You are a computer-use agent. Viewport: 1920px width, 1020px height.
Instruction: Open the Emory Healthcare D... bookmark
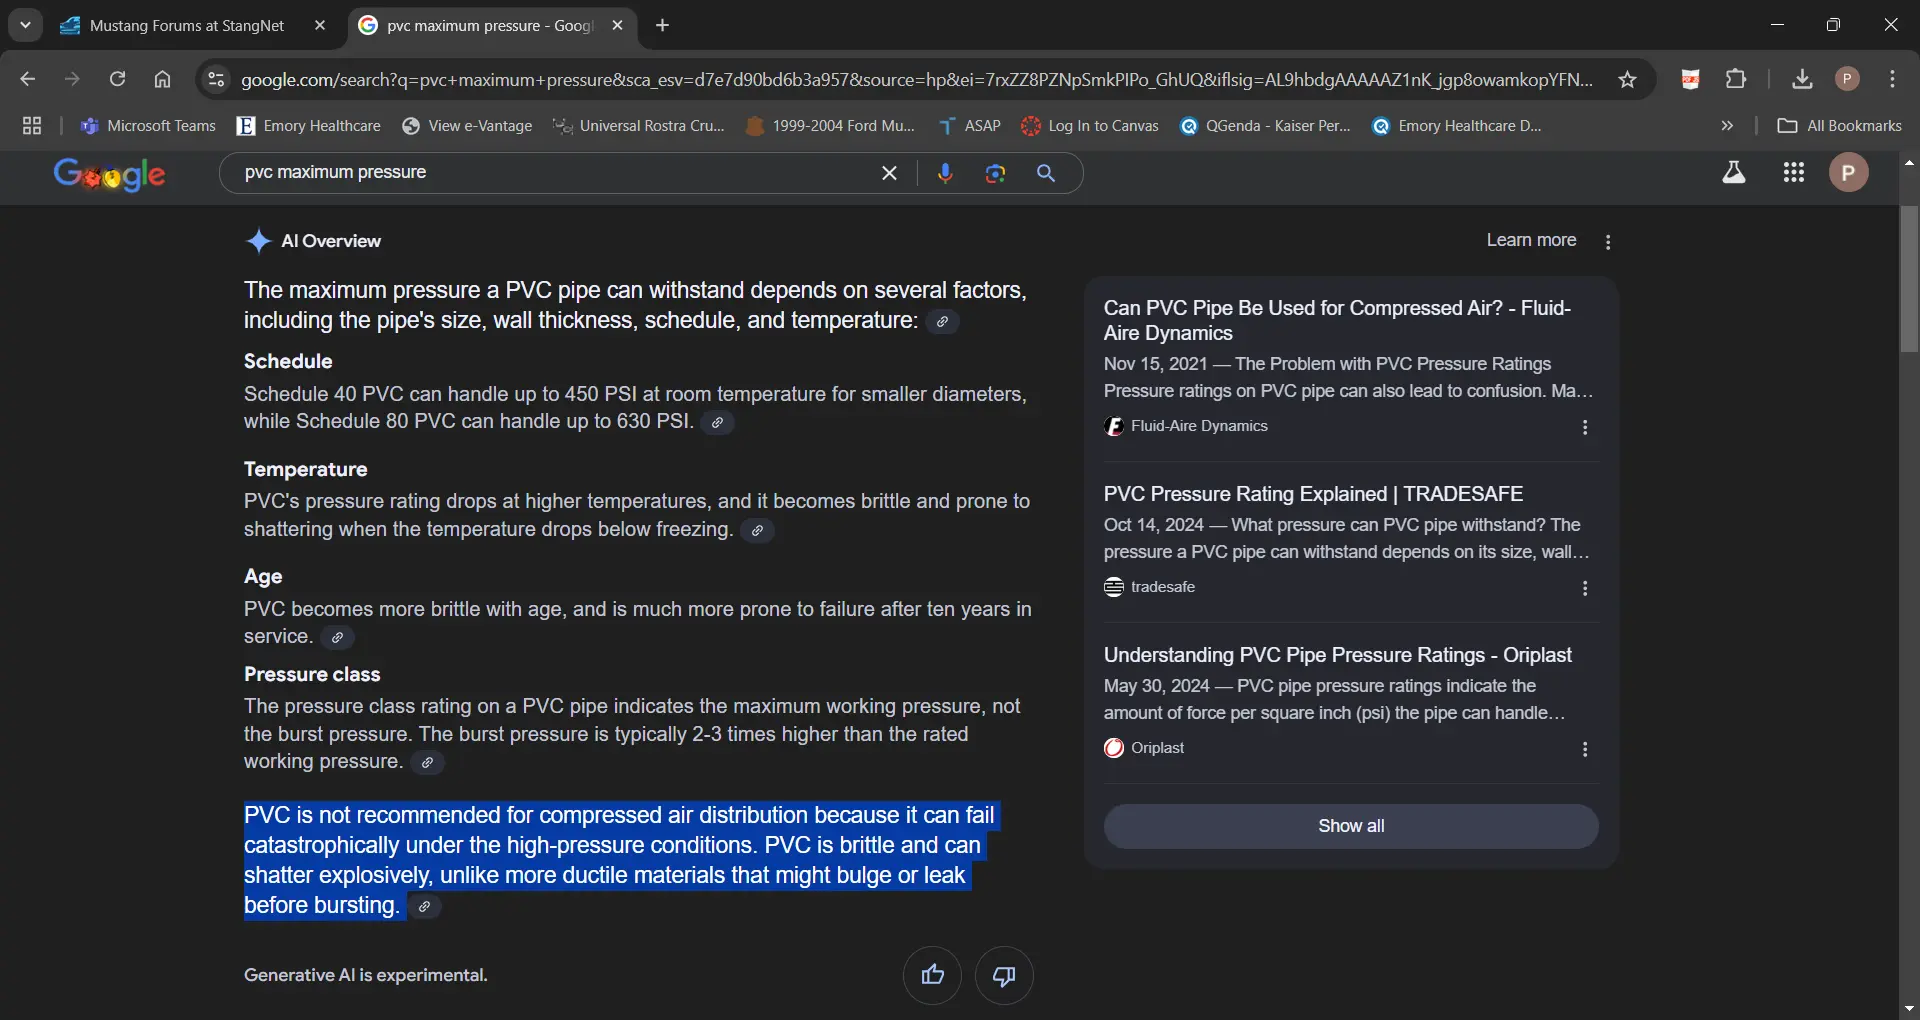(1457, 125)
